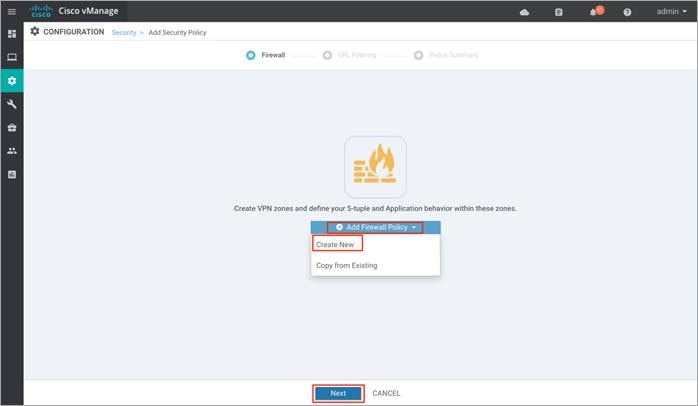Viewport: 698px width, 406px height.
Task: Select the Firewall wizard step
Action: click(x=266, y=55)
